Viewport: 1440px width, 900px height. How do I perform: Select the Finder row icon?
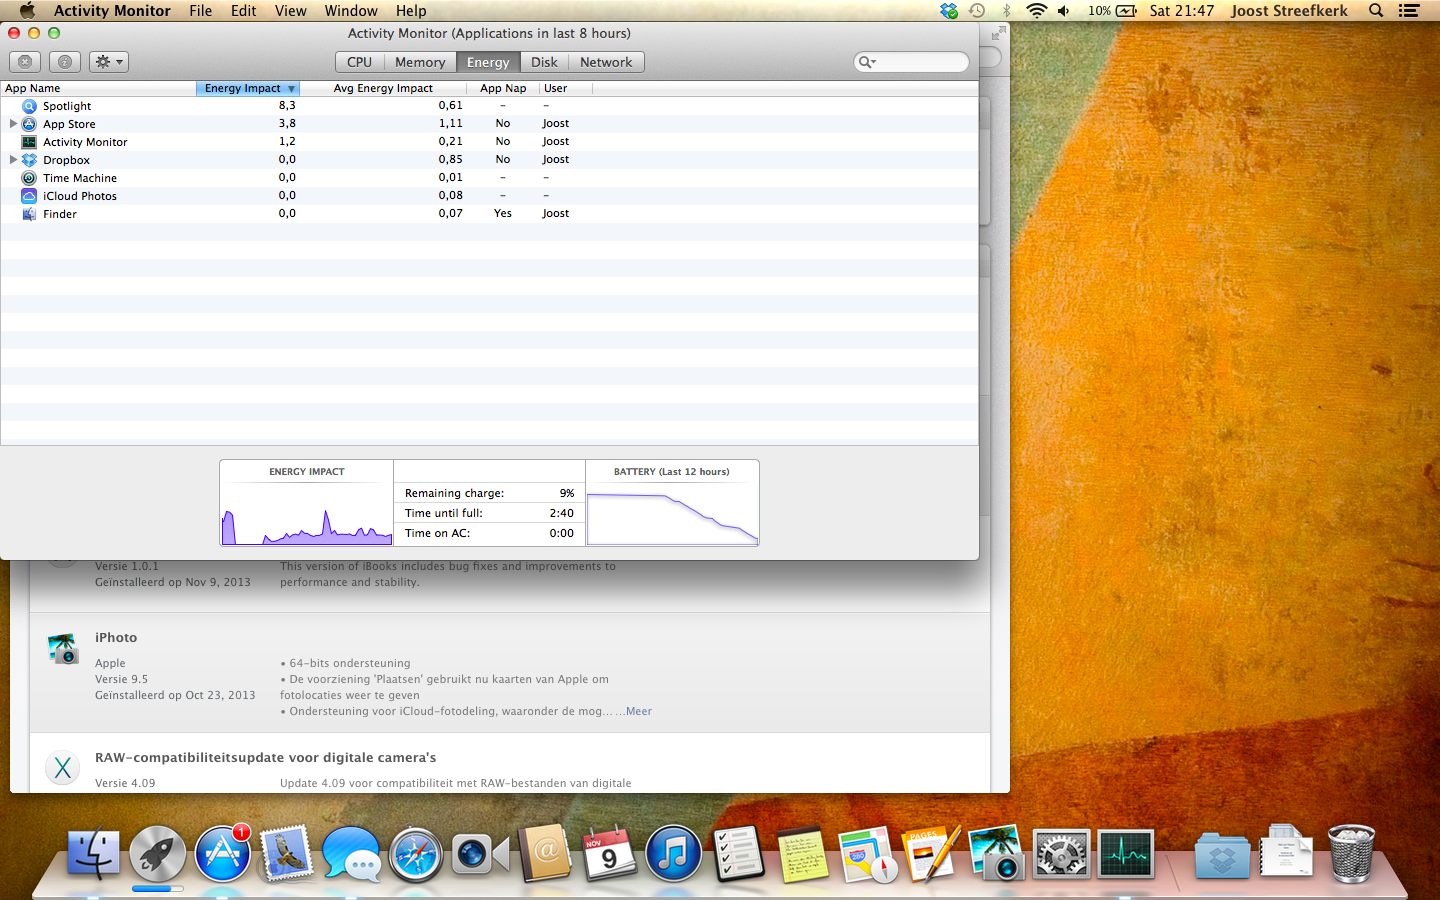[x=29, y=214]
